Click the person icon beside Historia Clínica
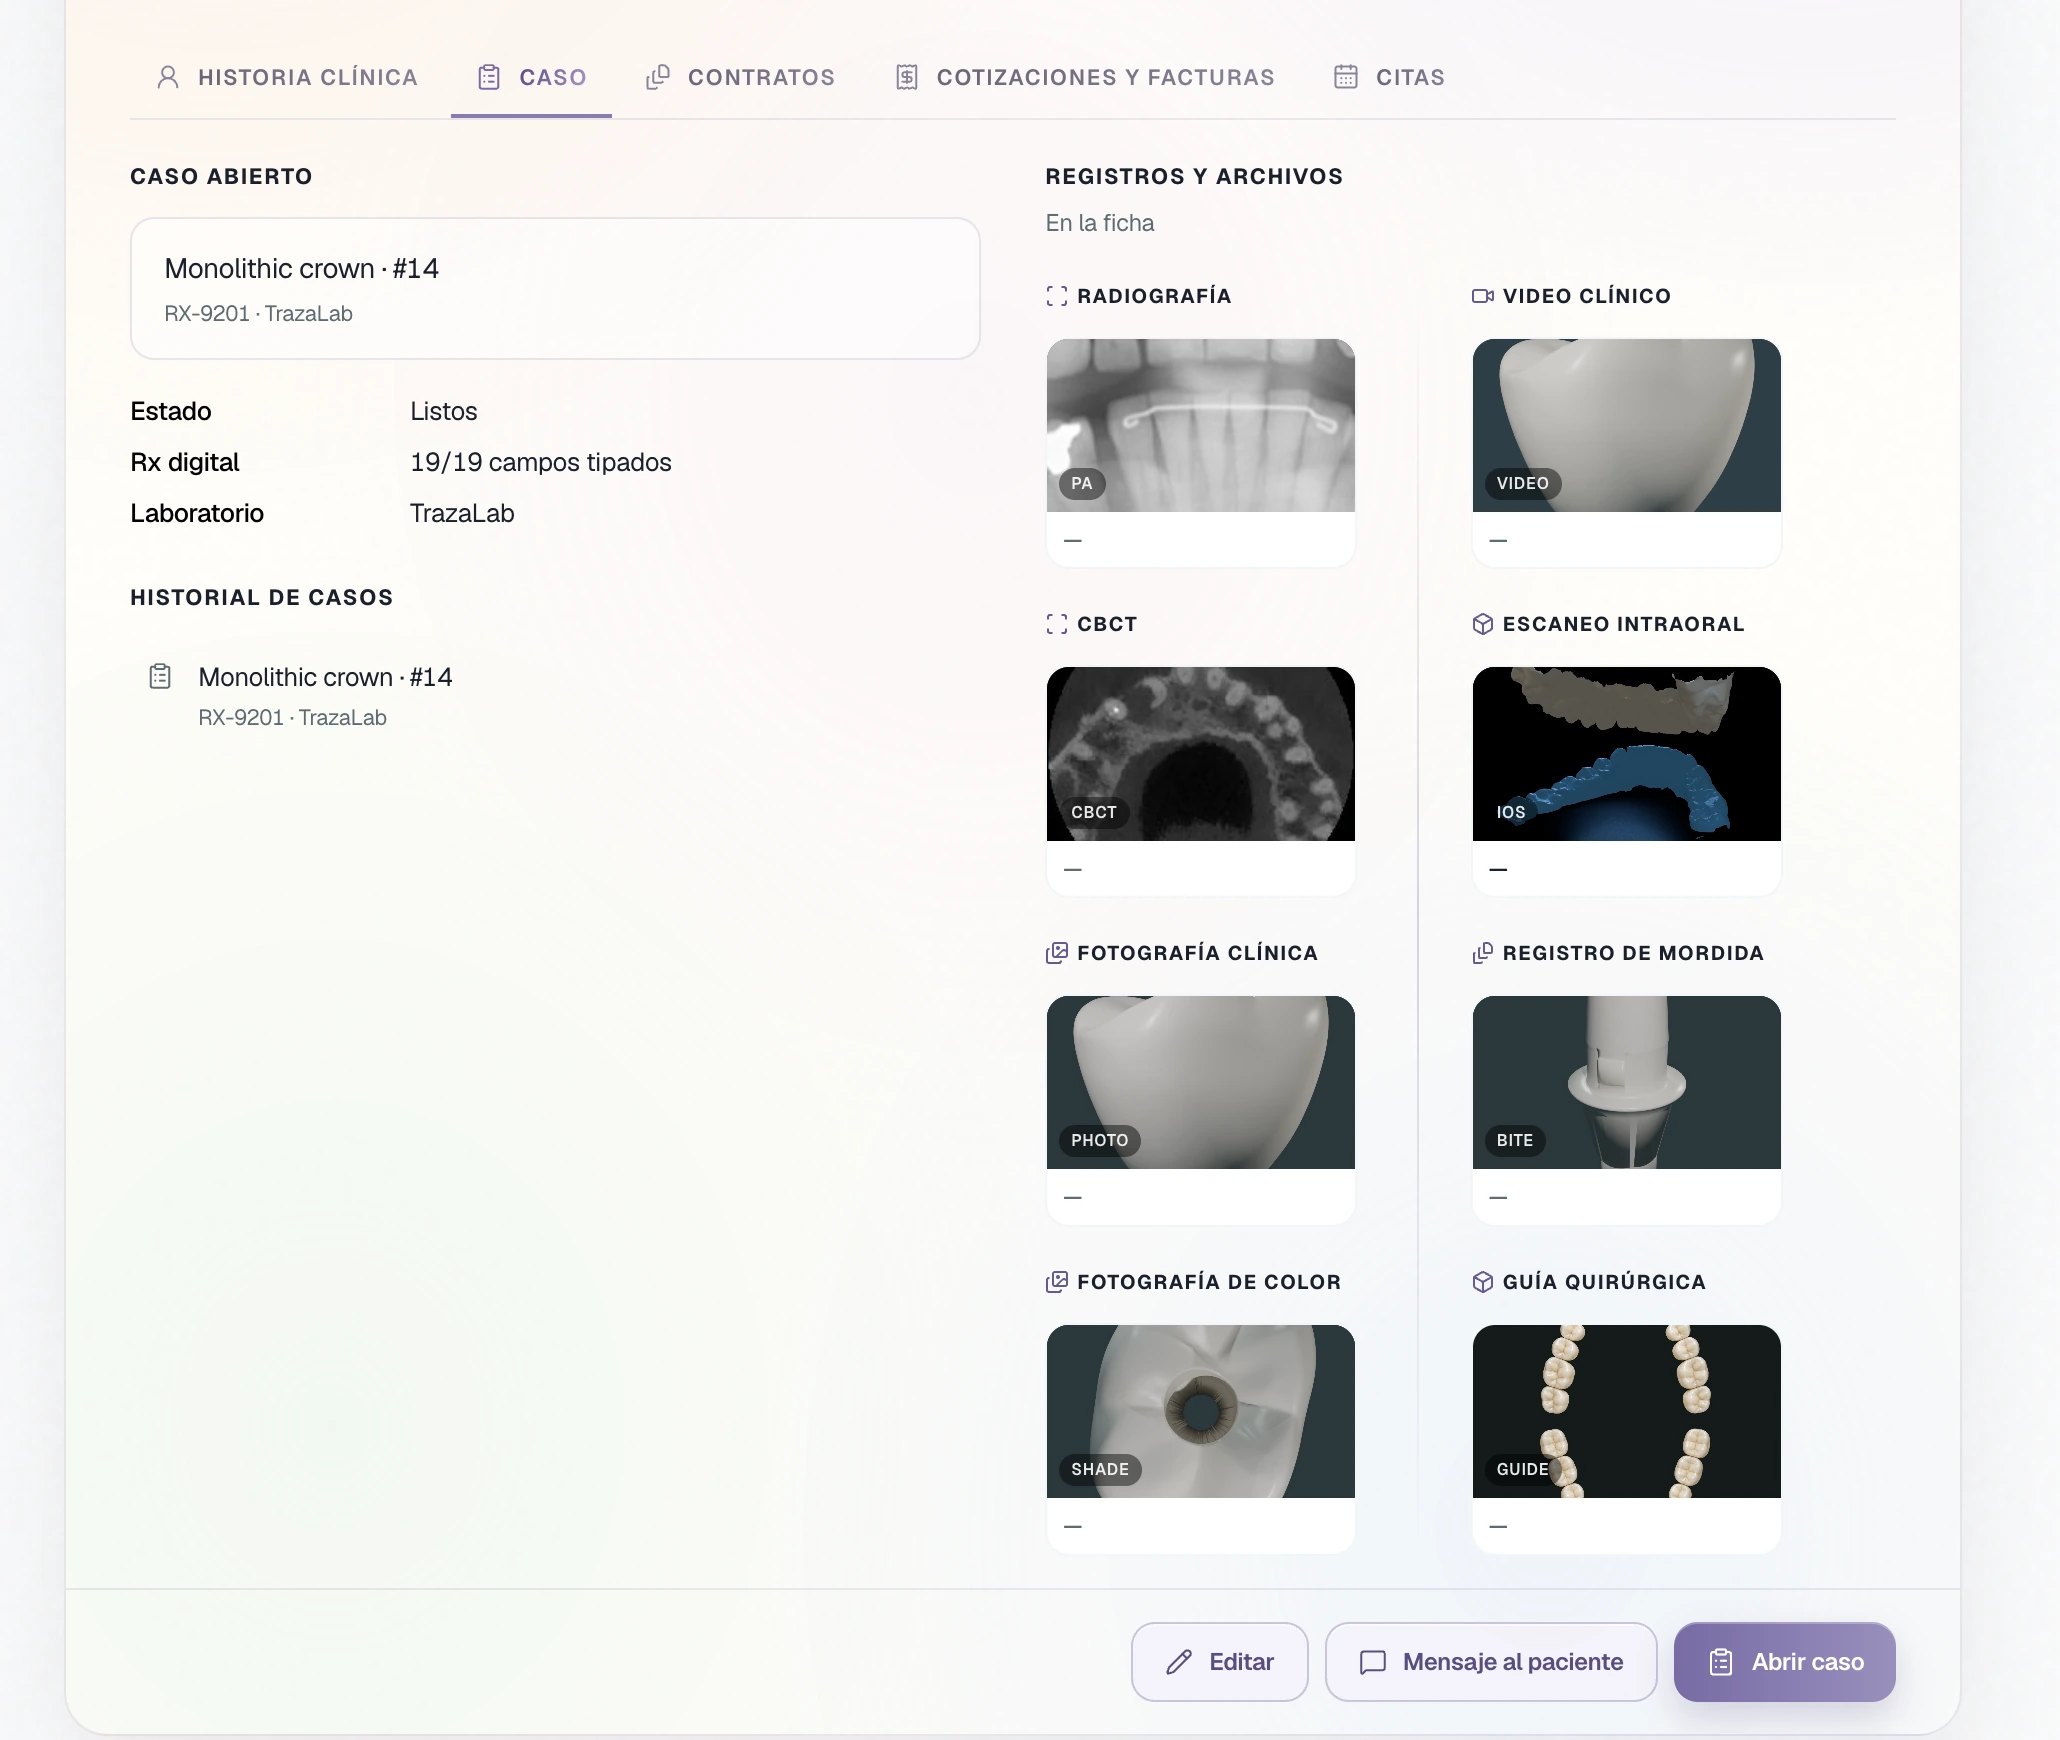Screen dimensions: 2060x1740 (x=168, y=77)
